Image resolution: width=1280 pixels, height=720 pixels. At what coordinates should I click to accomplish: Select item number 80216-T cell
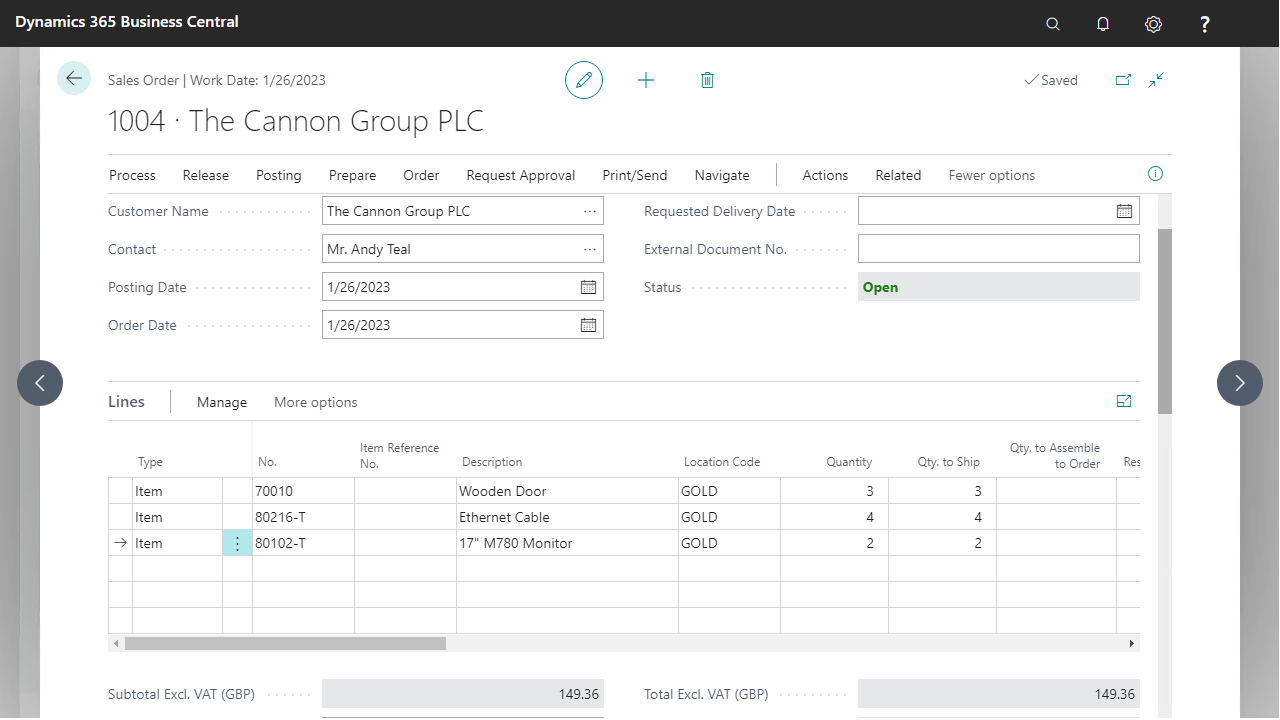[x=304, y=517]
